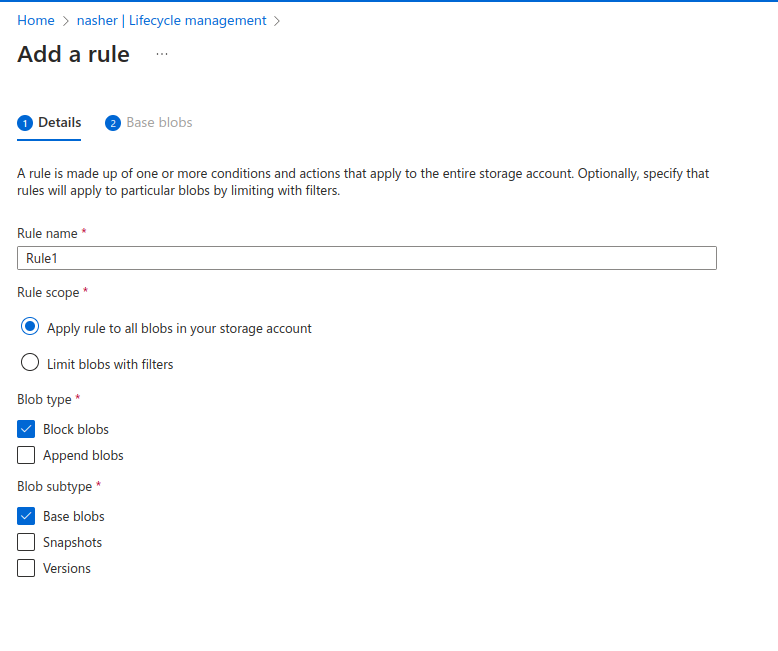This screenshot has height=651, width=778.
Task: Open the Base blobs step tab
Action: tap(158, 122)
